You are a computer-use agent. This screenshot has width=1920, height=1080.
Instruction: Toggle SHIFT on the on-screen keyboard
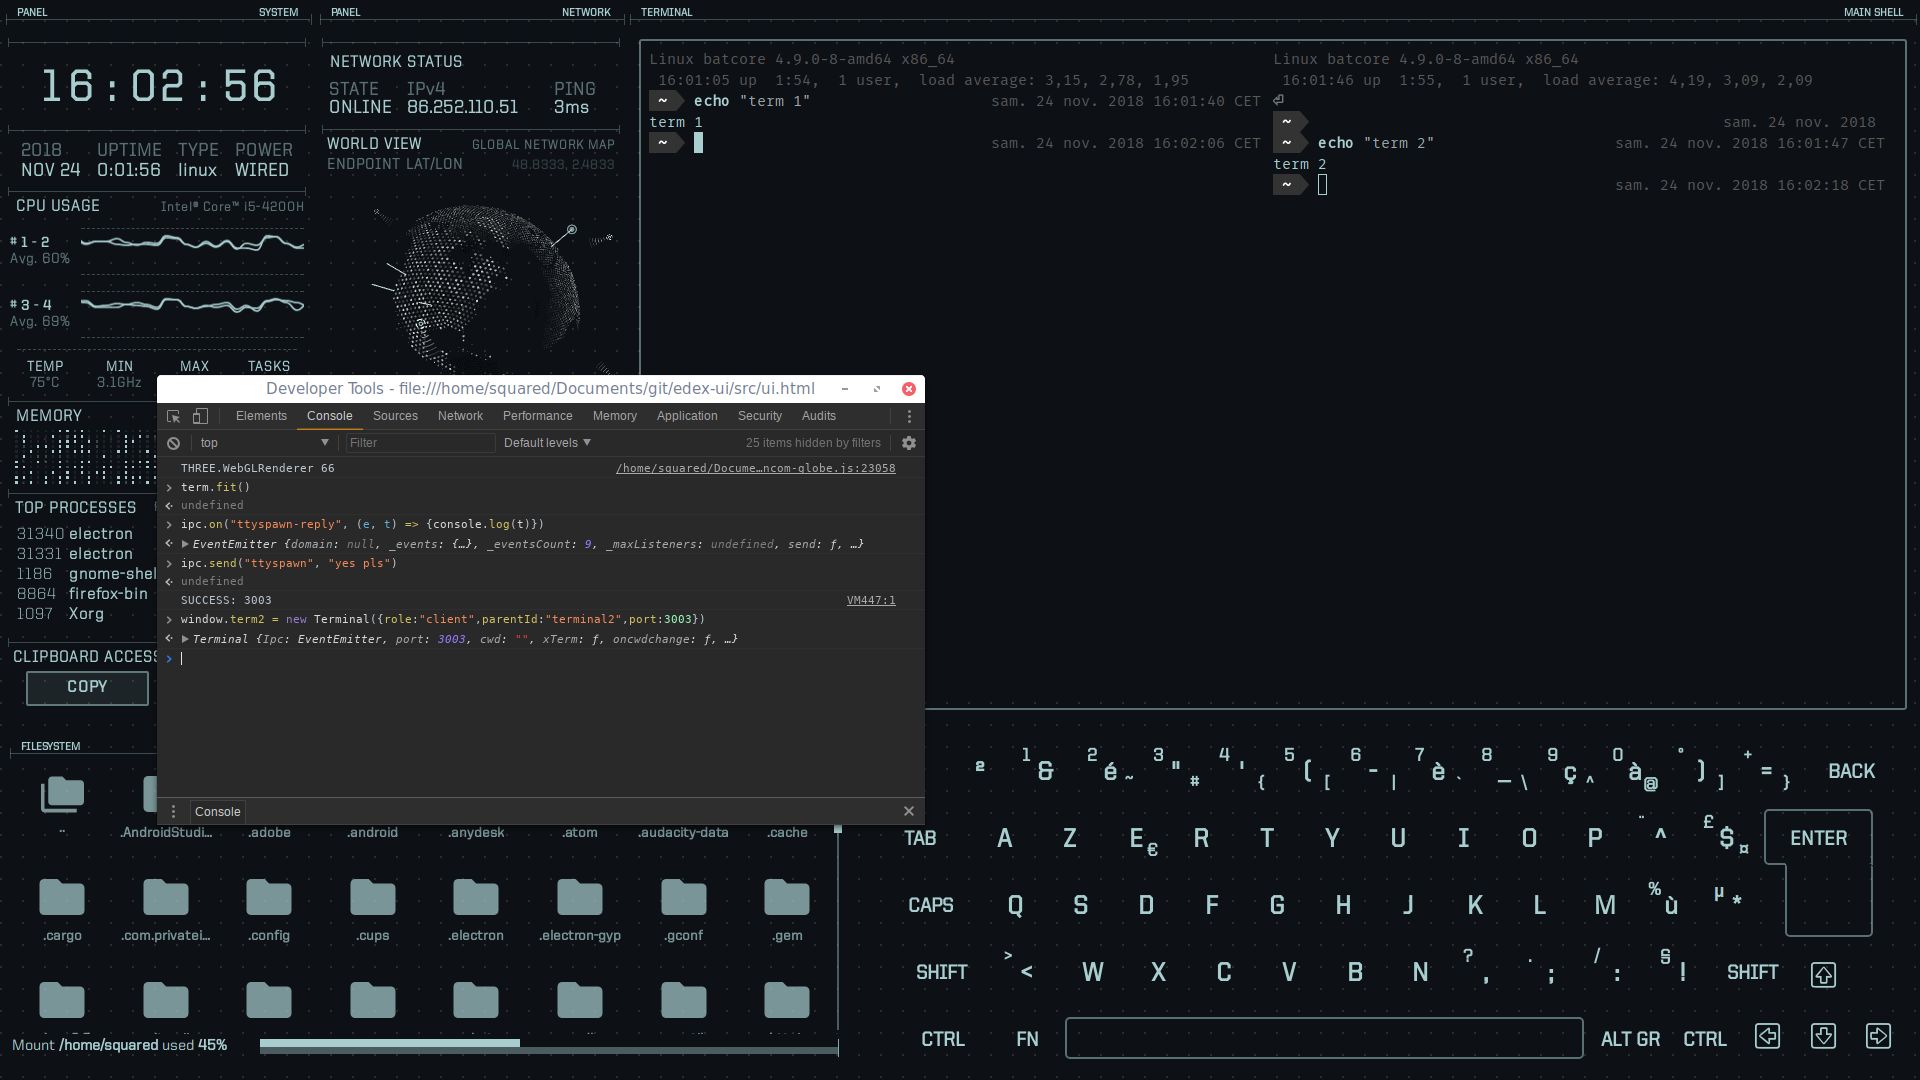941,971
